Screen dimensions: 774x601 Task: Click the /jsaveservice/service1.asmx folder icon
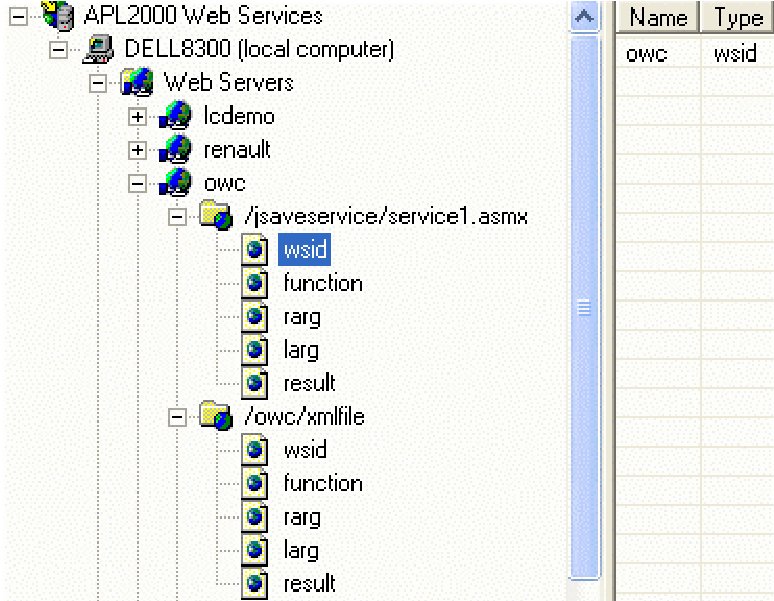pyautogui.click(x=216, y=216)
